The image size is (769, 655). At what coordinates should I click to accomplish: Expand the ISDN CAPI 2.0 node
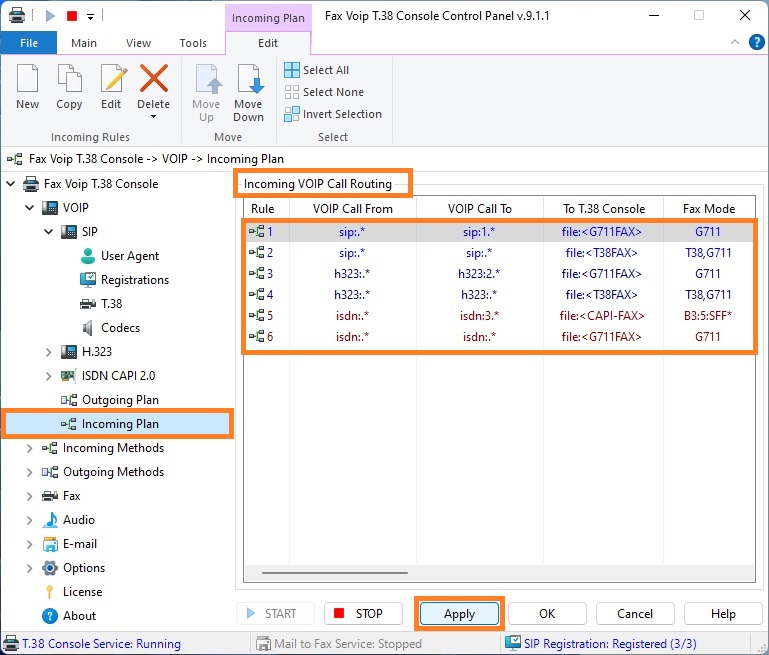pyautogui.click(x=48, y=376)
